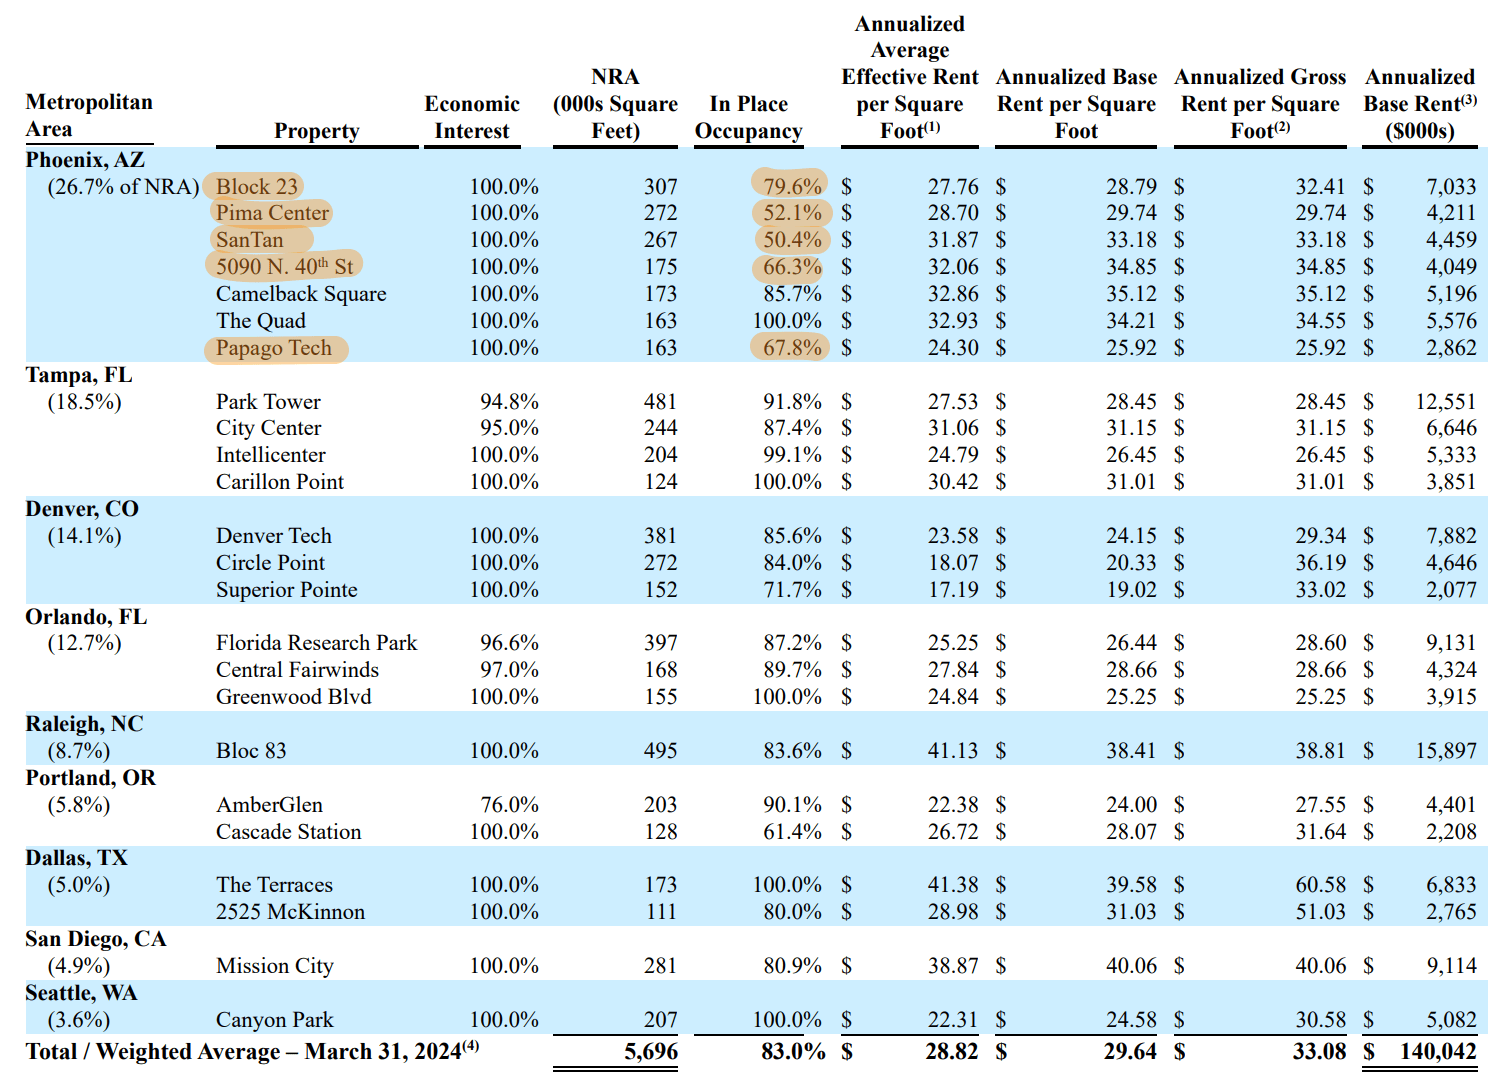1500x1078 pixels.
Task: Click the Denver Tech property name
Action: (274, 536)
